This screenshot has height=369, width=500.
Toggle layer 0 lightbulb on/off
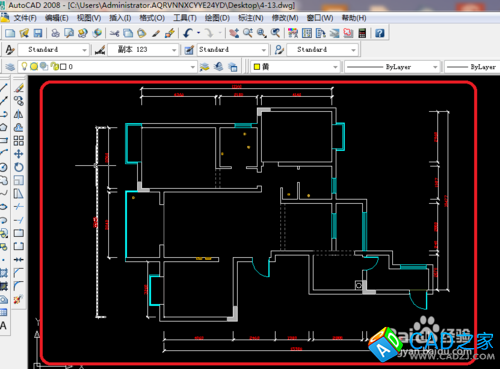point(24,66)
